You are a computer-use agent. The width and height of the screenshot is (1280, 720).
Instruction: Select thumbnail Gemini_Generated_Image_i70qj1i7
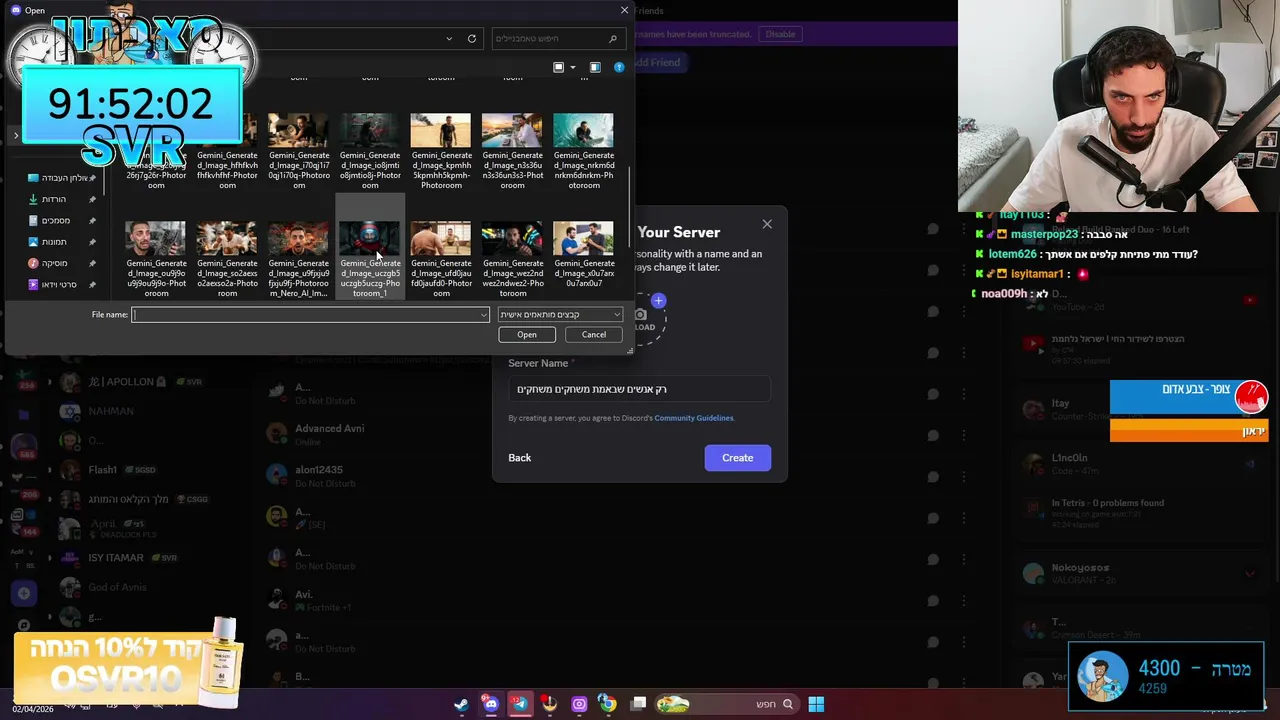299,151
